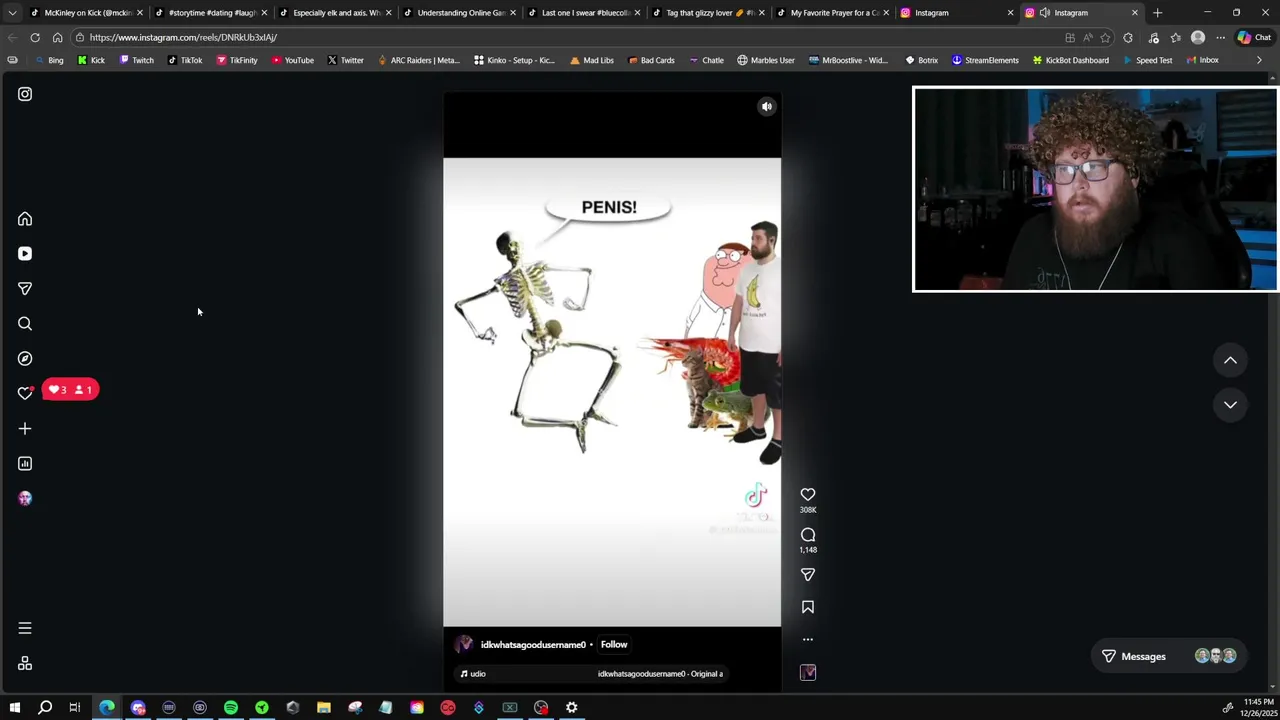Open the StreamElements bookmark
Screen dimensions: 1280x720
pyautogui.click(x=985, y=60)
